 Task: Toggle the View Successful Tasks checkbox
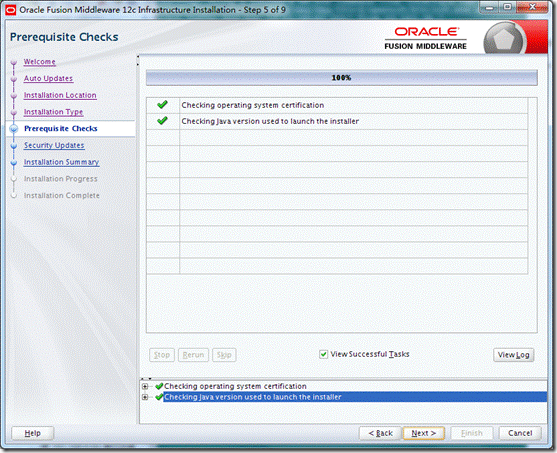pos(323,354)
